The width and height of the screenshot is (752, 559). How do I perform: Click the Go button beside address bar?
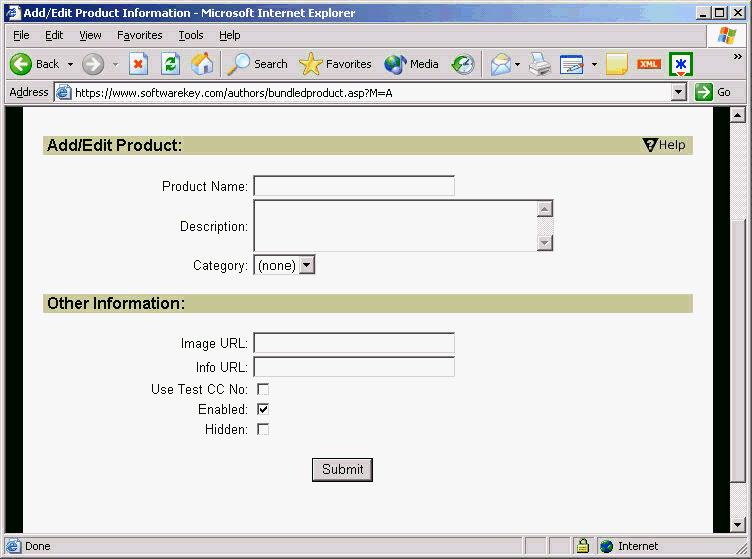[x=713, y=92]
